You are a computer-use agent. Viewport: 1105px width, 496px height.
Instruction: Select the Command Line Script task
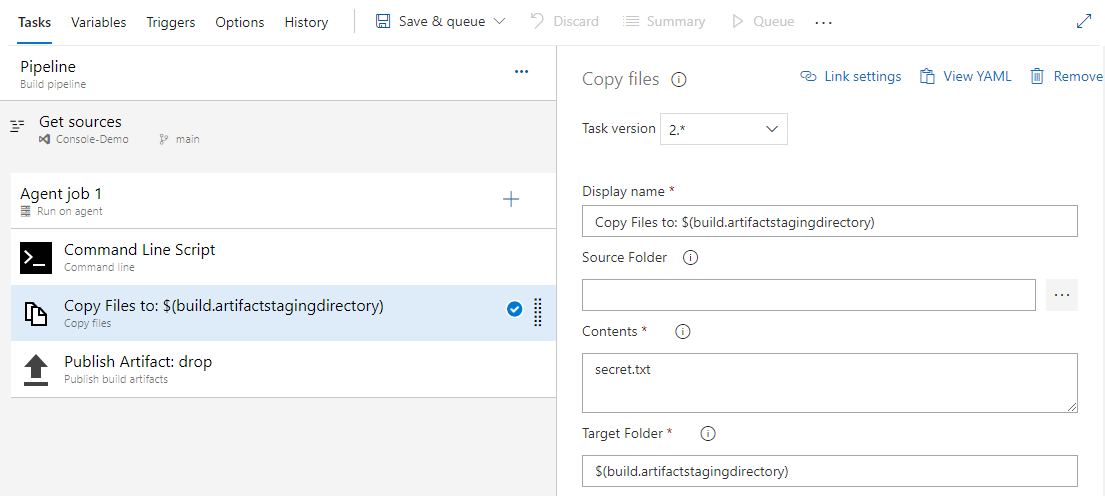click(283, 256)
